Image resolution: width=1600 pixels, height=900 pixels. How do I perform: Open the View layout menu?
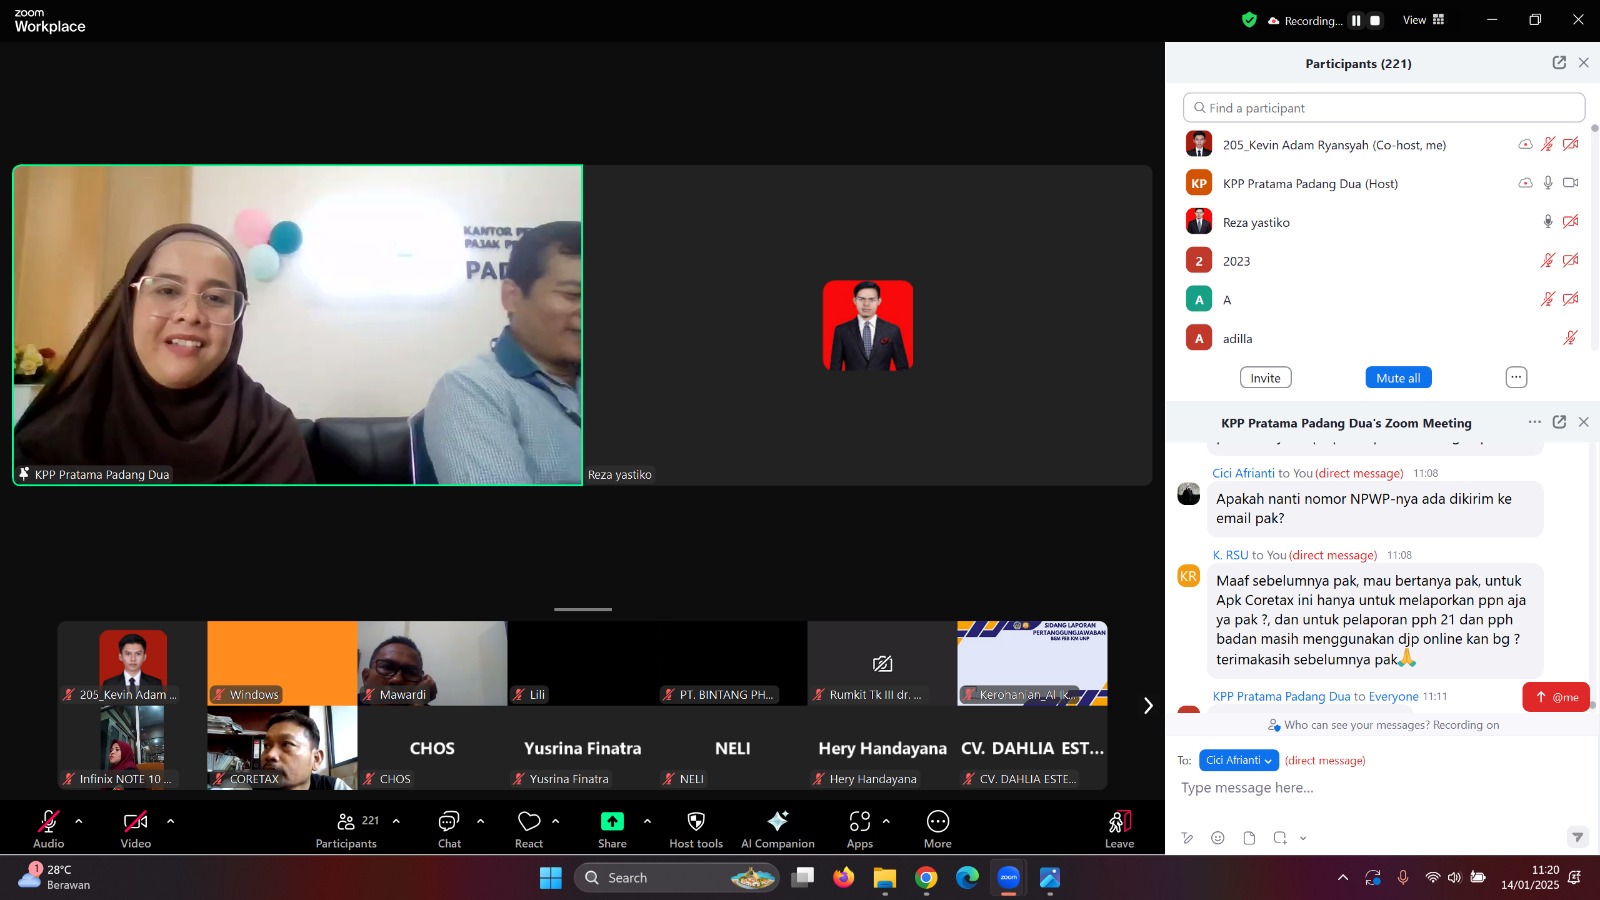pos(1423,20)
